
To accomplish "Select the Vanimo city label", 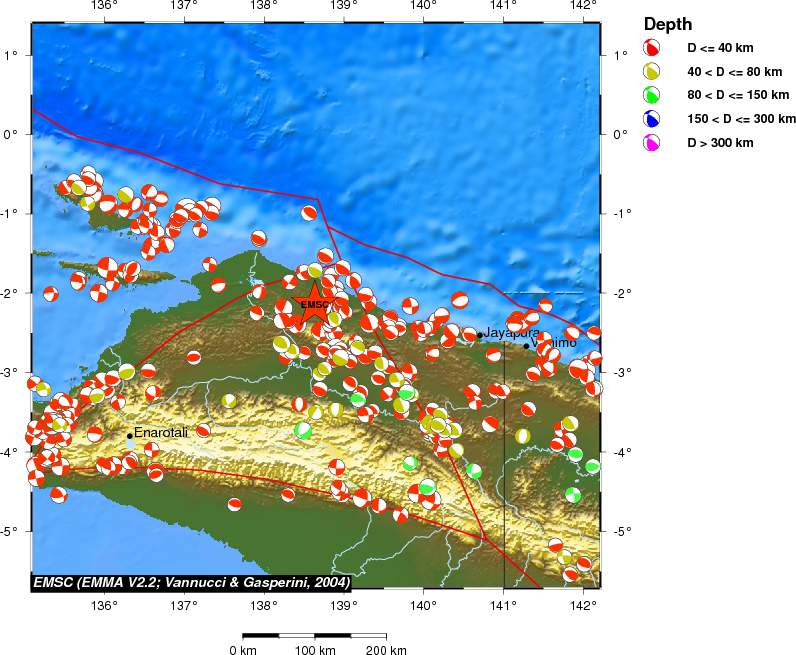I will coord(556,343).
